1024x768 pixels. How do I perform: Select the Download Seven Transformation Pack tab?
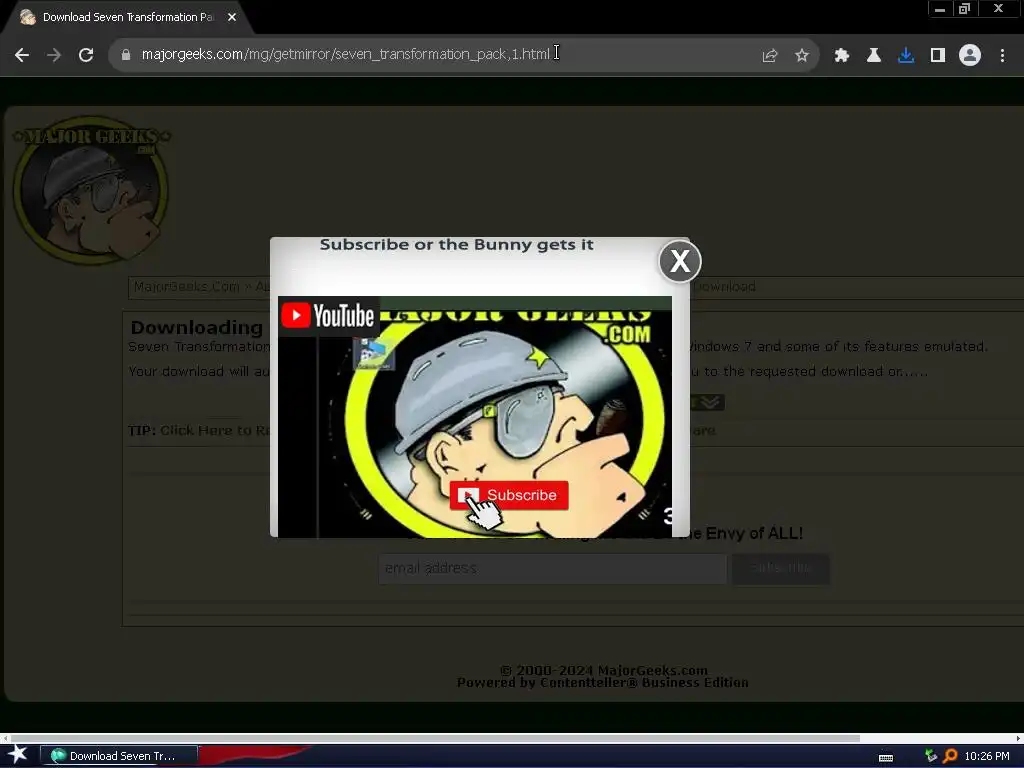point(128,17)
